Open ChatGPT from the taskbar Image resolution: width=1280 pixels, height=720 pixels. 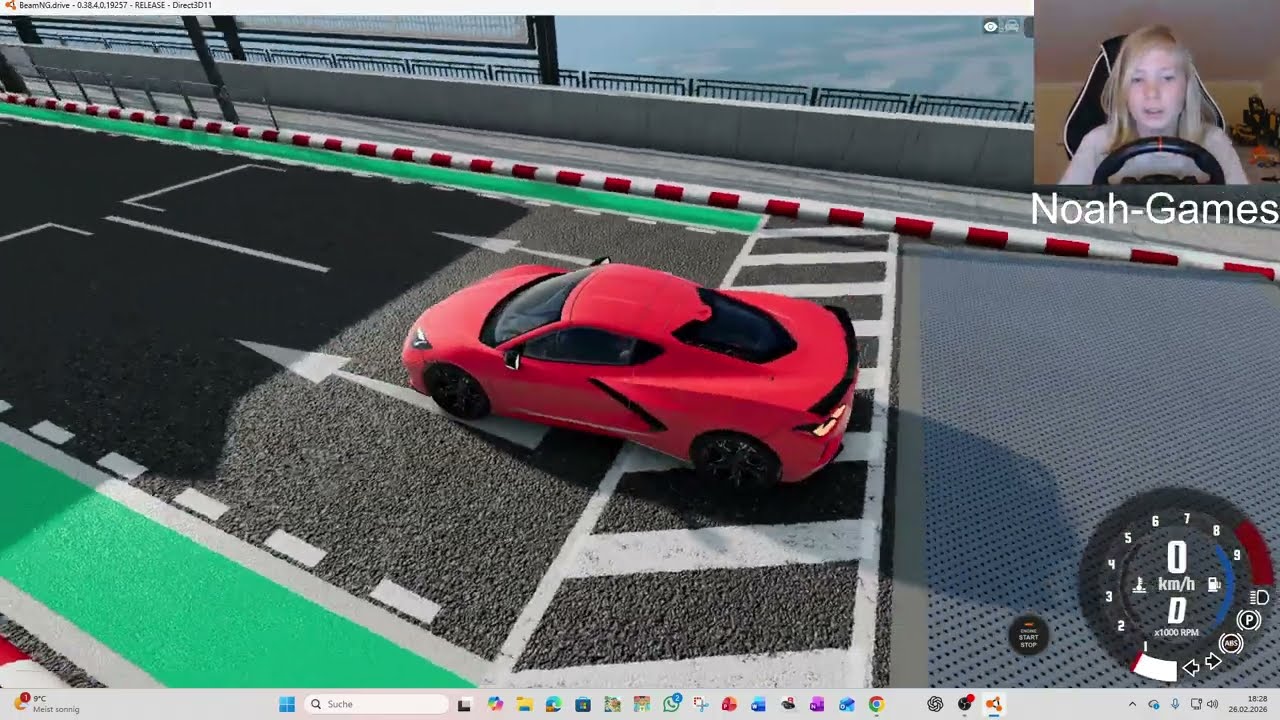click(x=935, y=704)
